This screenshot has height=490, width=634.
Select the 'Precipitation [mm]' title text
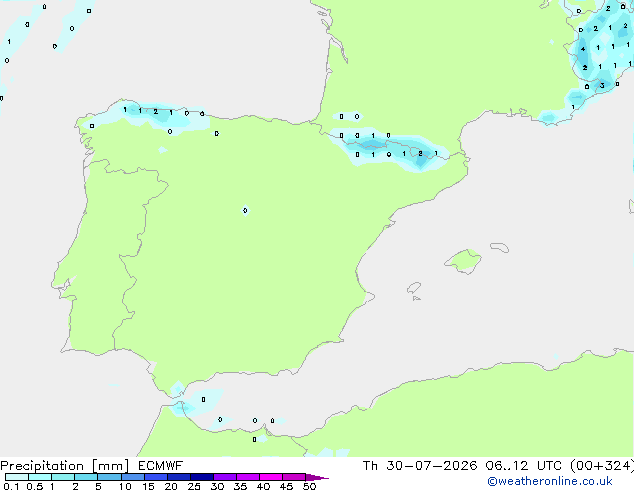[x=64, y=466]
